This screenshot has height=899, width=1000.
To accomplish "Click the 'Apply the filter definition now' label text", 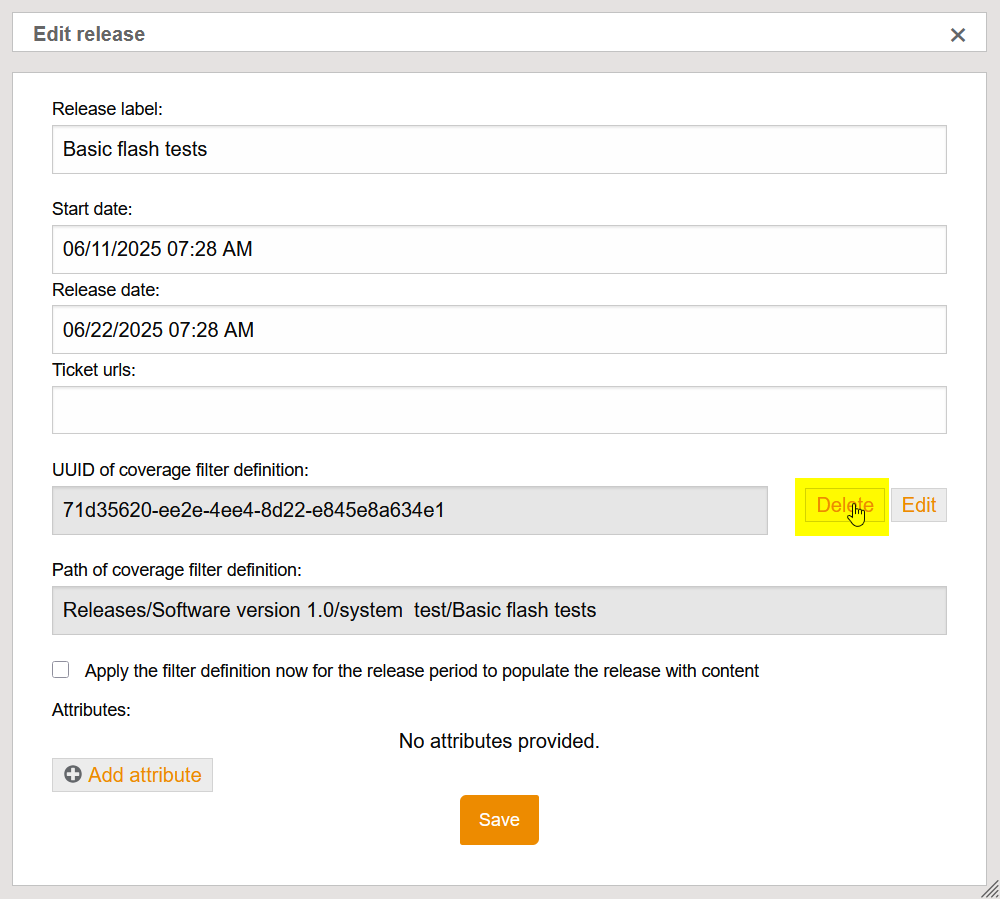I will tap(421, 671).
